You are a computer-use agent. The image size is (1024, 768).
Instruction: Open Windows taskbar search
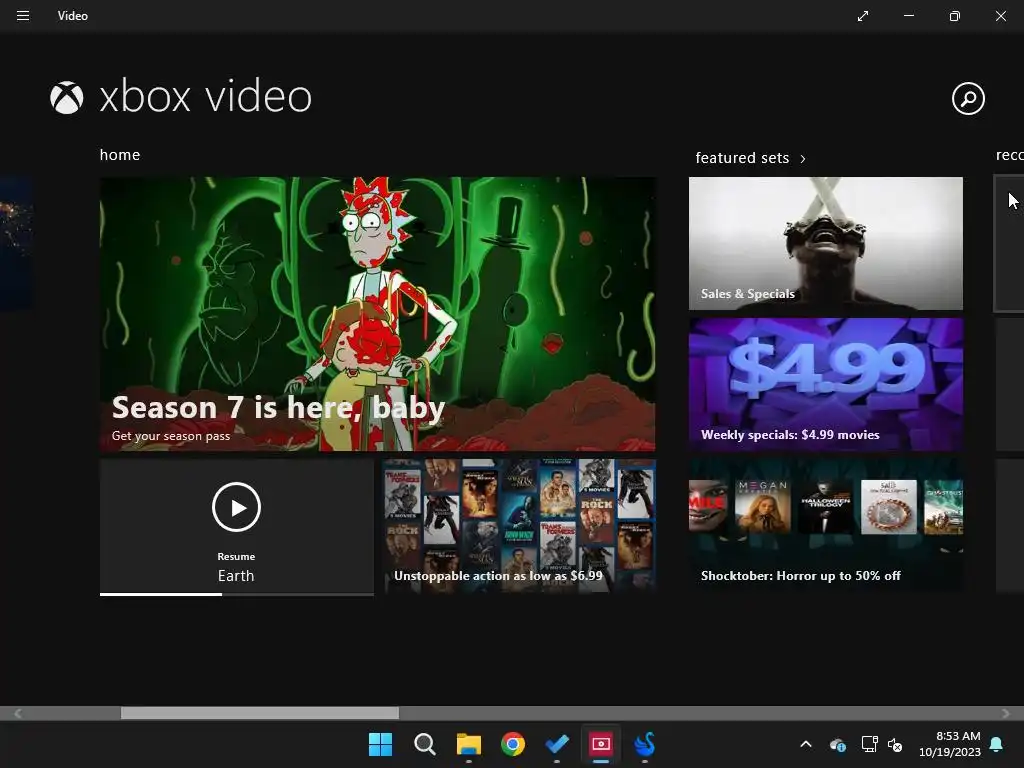pos(424,744)
